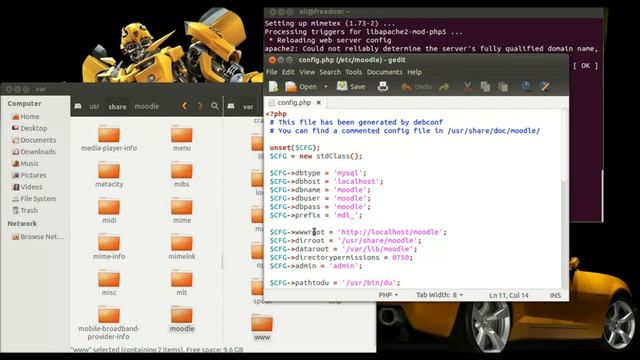Expand the Open recent files dropdown arrow

[x=326, y=87]
